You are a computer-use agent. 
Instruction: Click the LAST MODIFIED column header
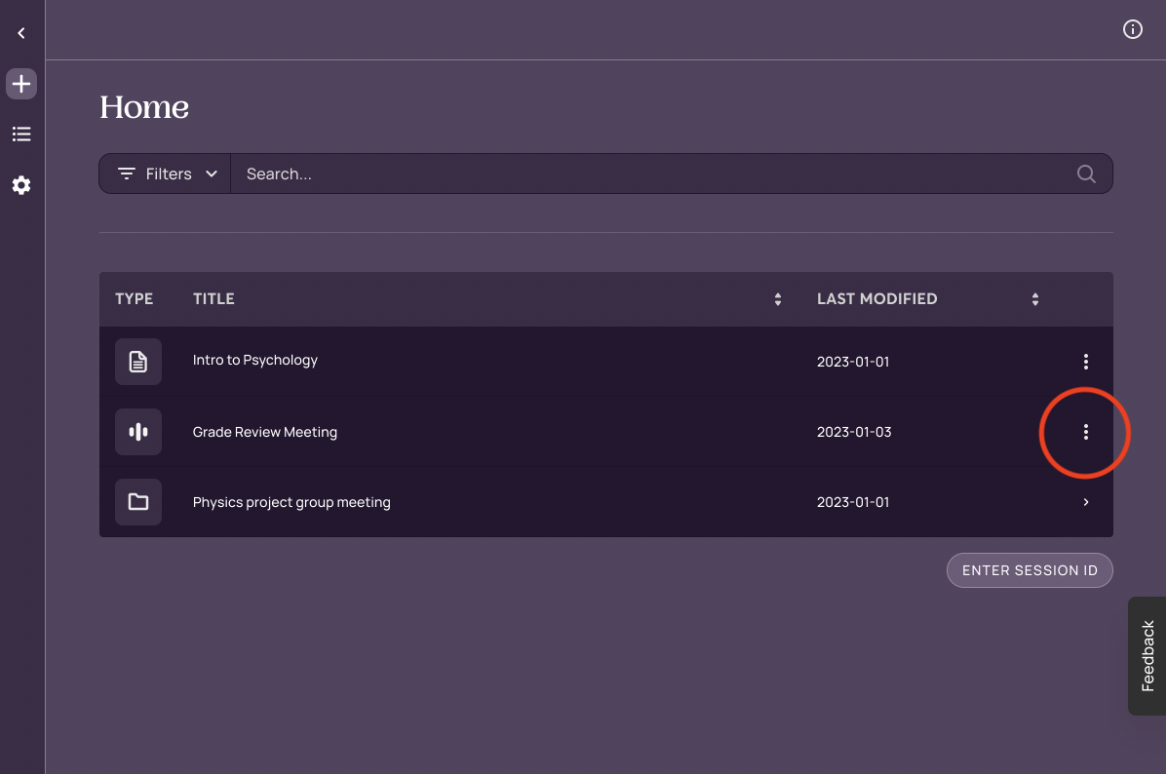pyautogui.click(x=877, y=299)
